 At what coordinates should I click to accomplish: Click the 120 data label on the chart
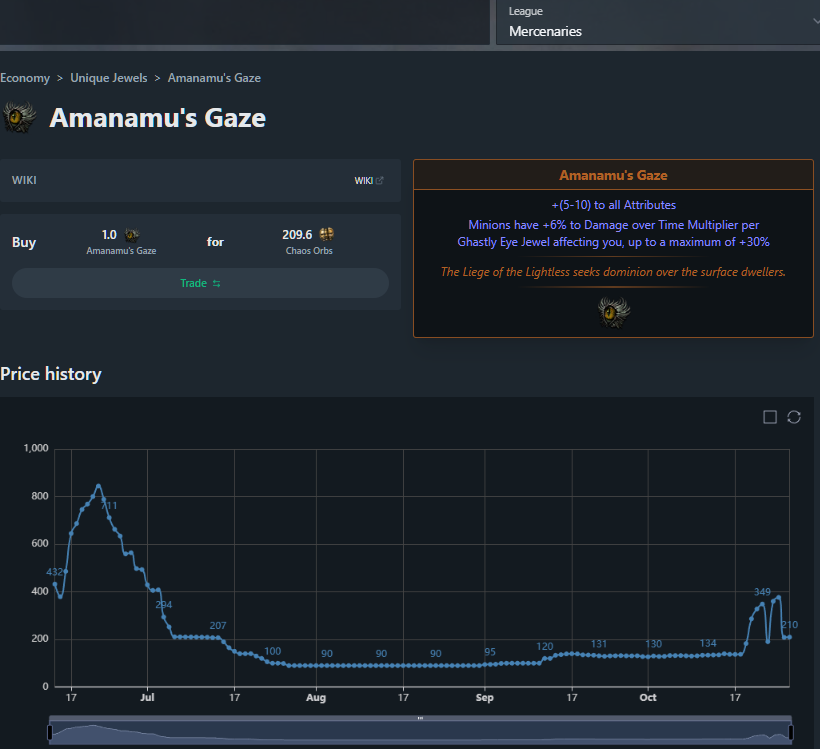point(544,646)
